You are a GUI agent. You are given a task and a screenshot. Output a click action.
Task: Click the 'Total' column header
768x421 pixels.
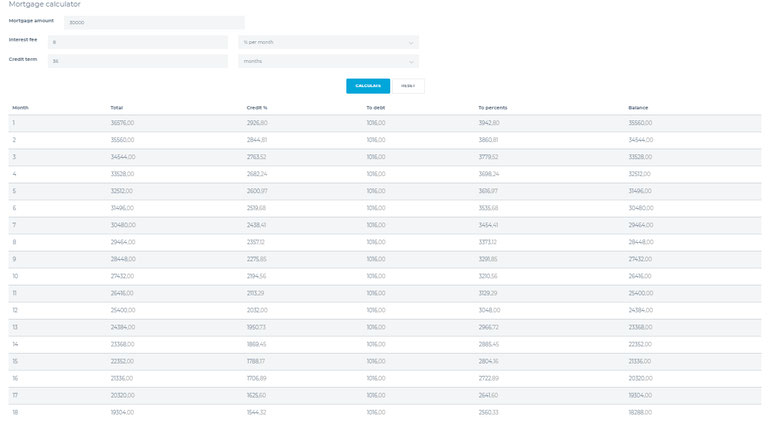(117, 108)
